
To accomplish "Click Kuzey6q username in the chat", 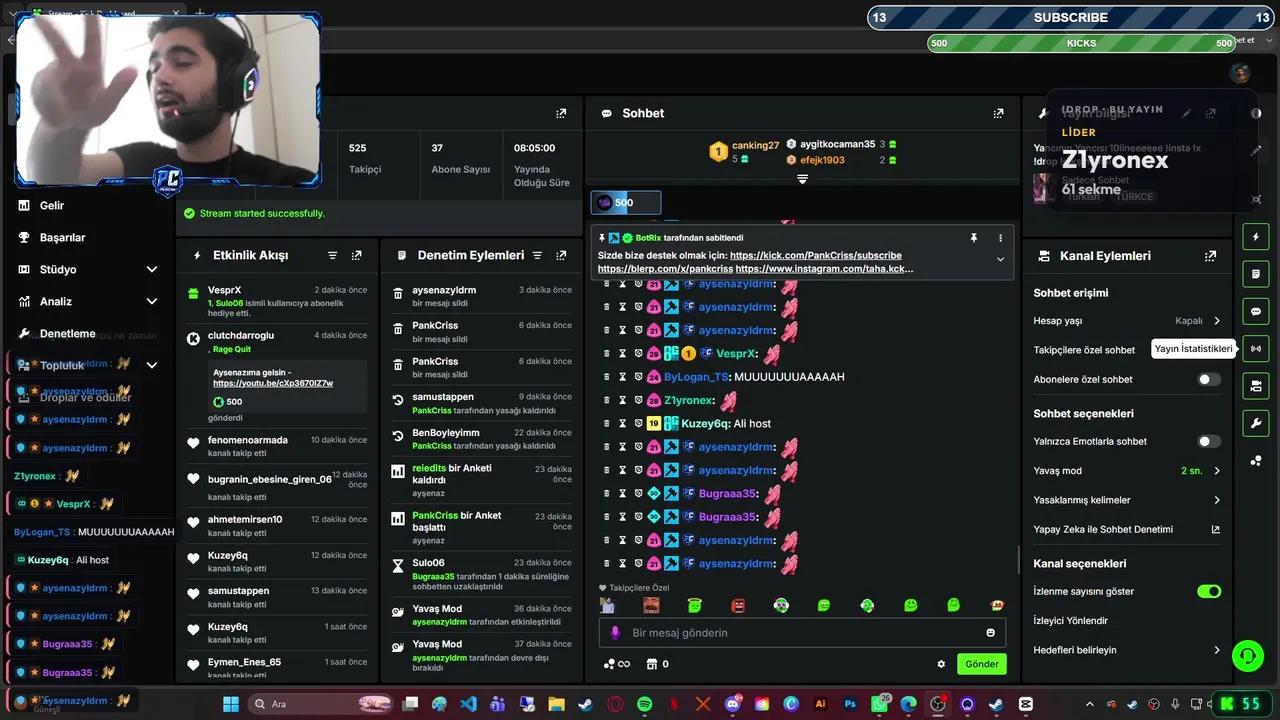I will tap(705, 424).
